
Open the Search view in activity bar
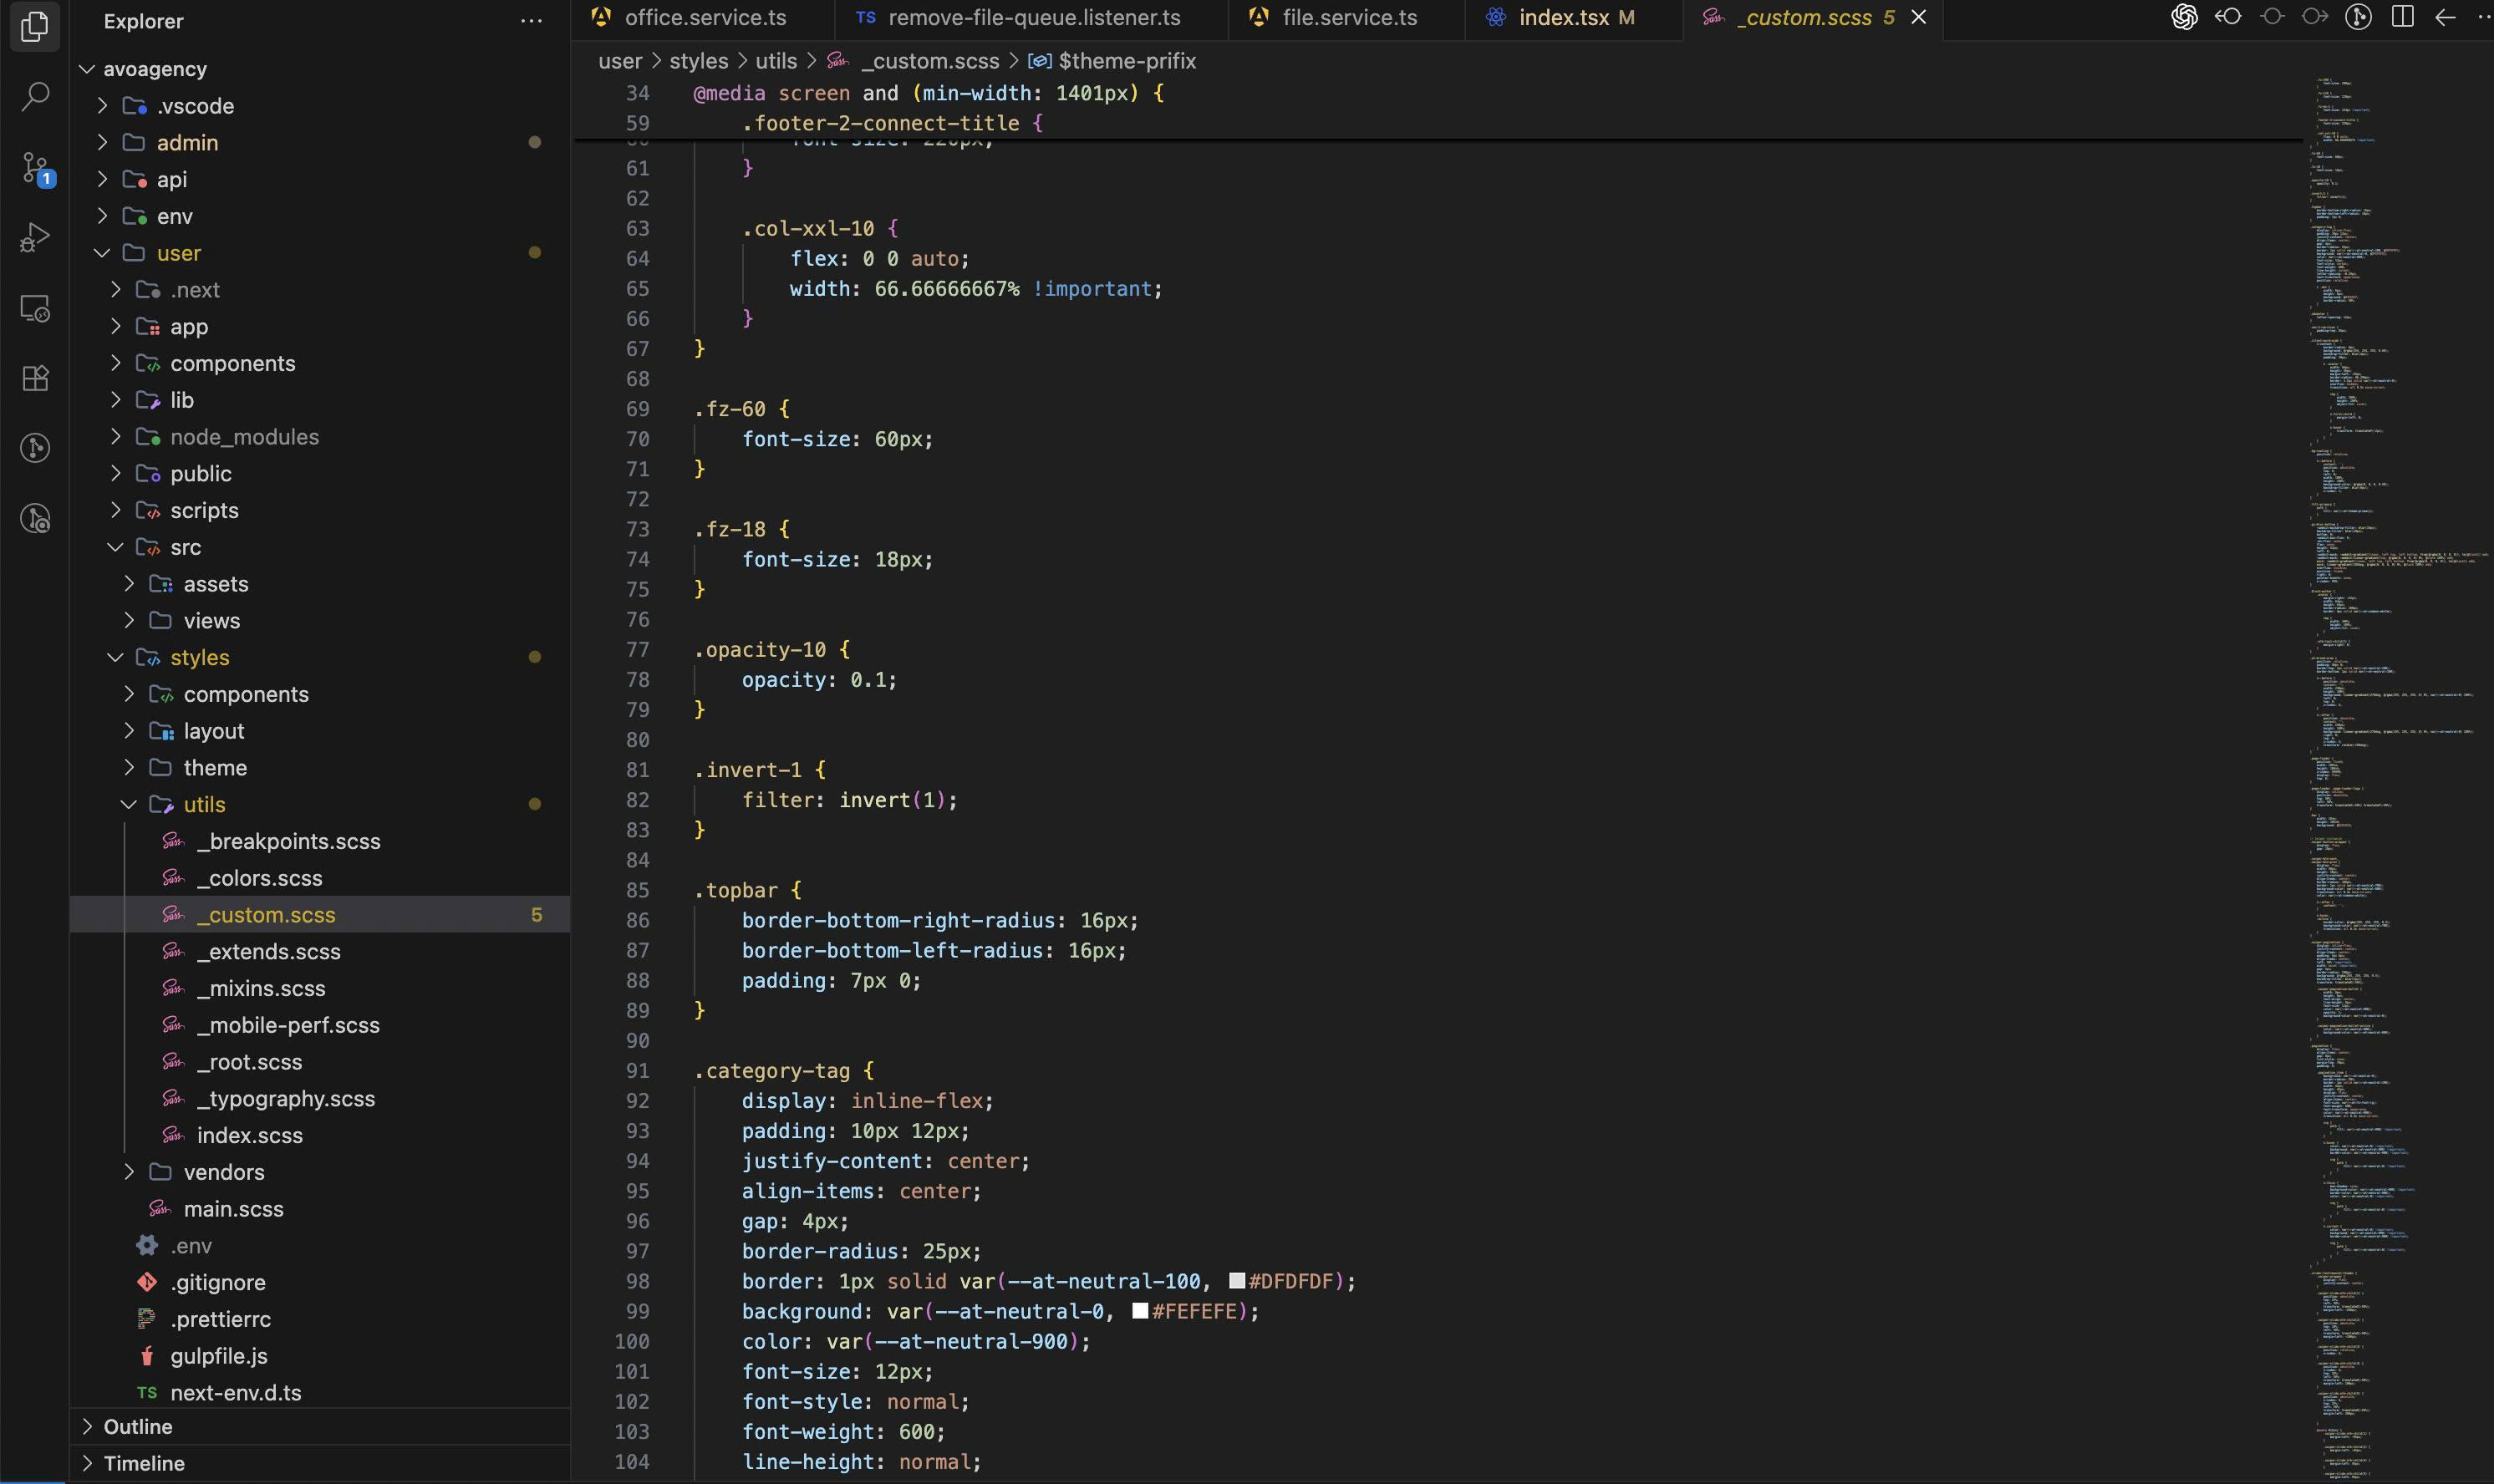click(x=35, y=96)
